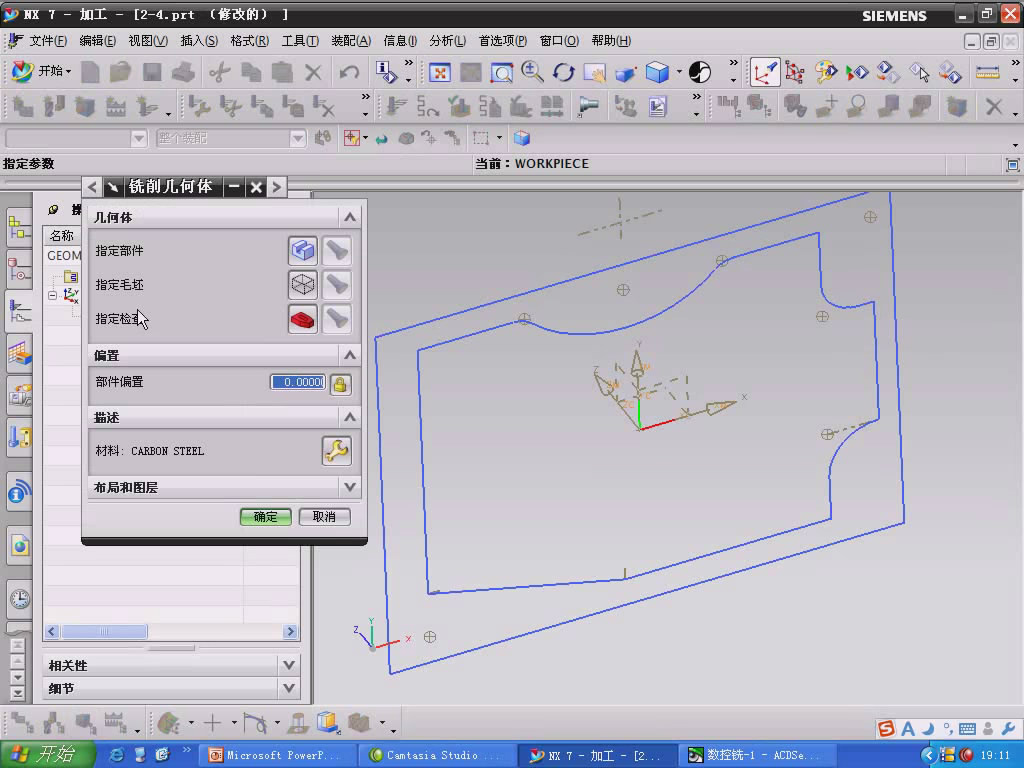
Task: Collapse the tree node under GEOMETRY
Action: click(x=52, y=295)
